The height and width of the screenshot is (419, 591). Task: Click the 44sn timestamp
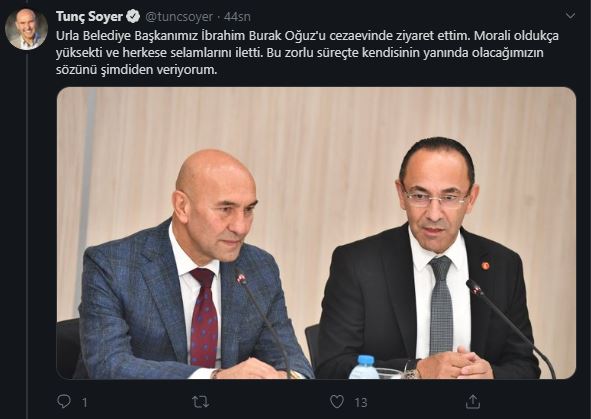point(237,17)
